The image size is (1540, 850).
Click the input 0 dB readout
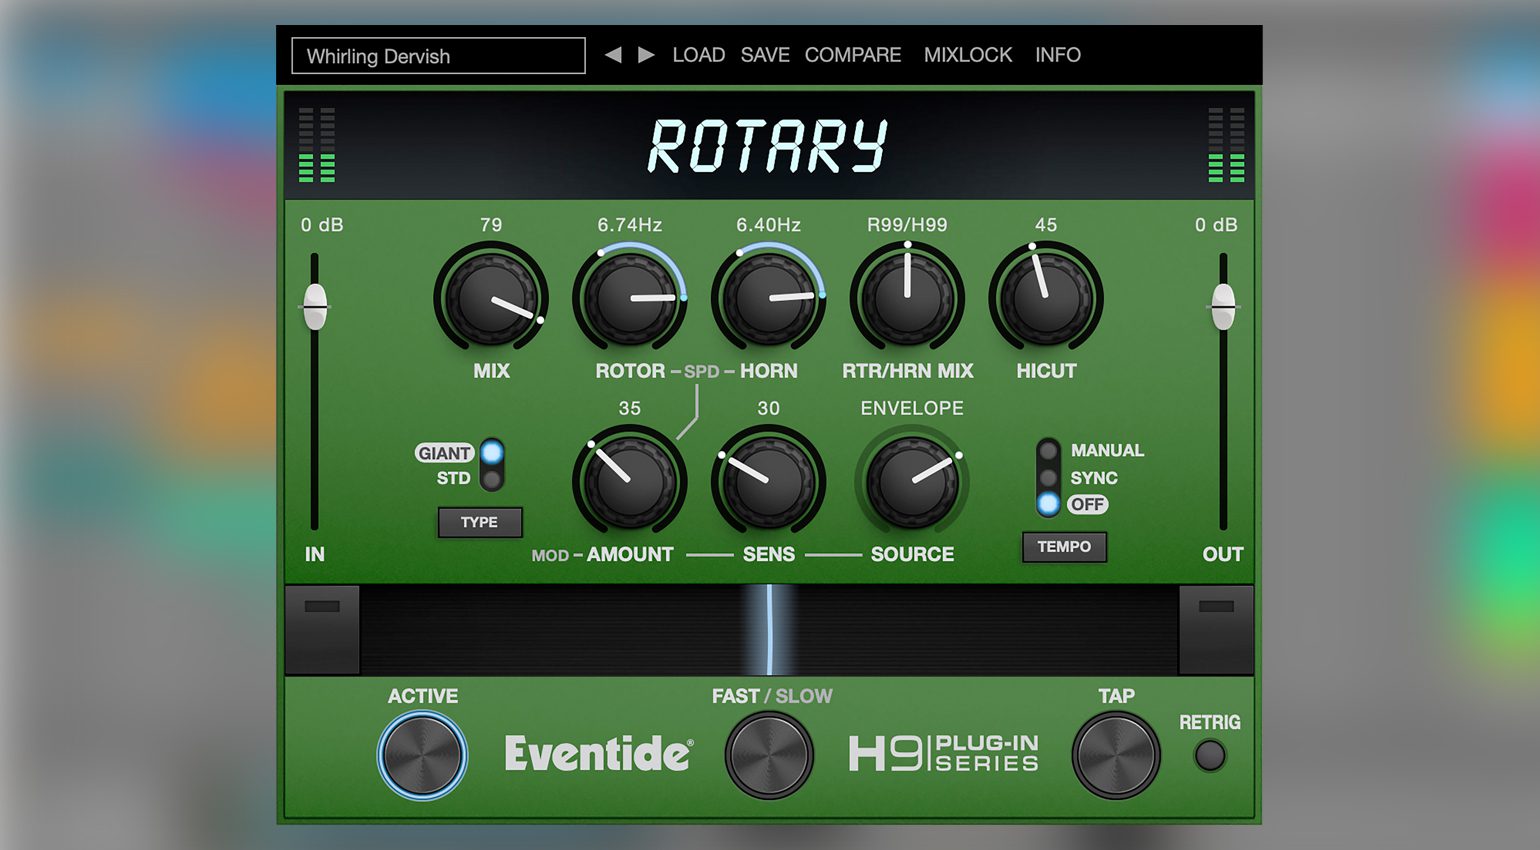(x=322, y=225)
